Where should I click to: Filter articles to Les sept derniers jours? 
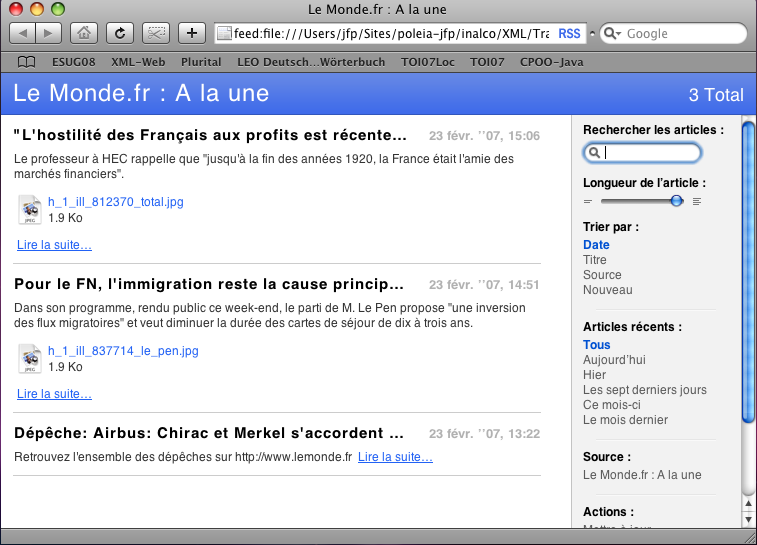click(x=645, y=390)
